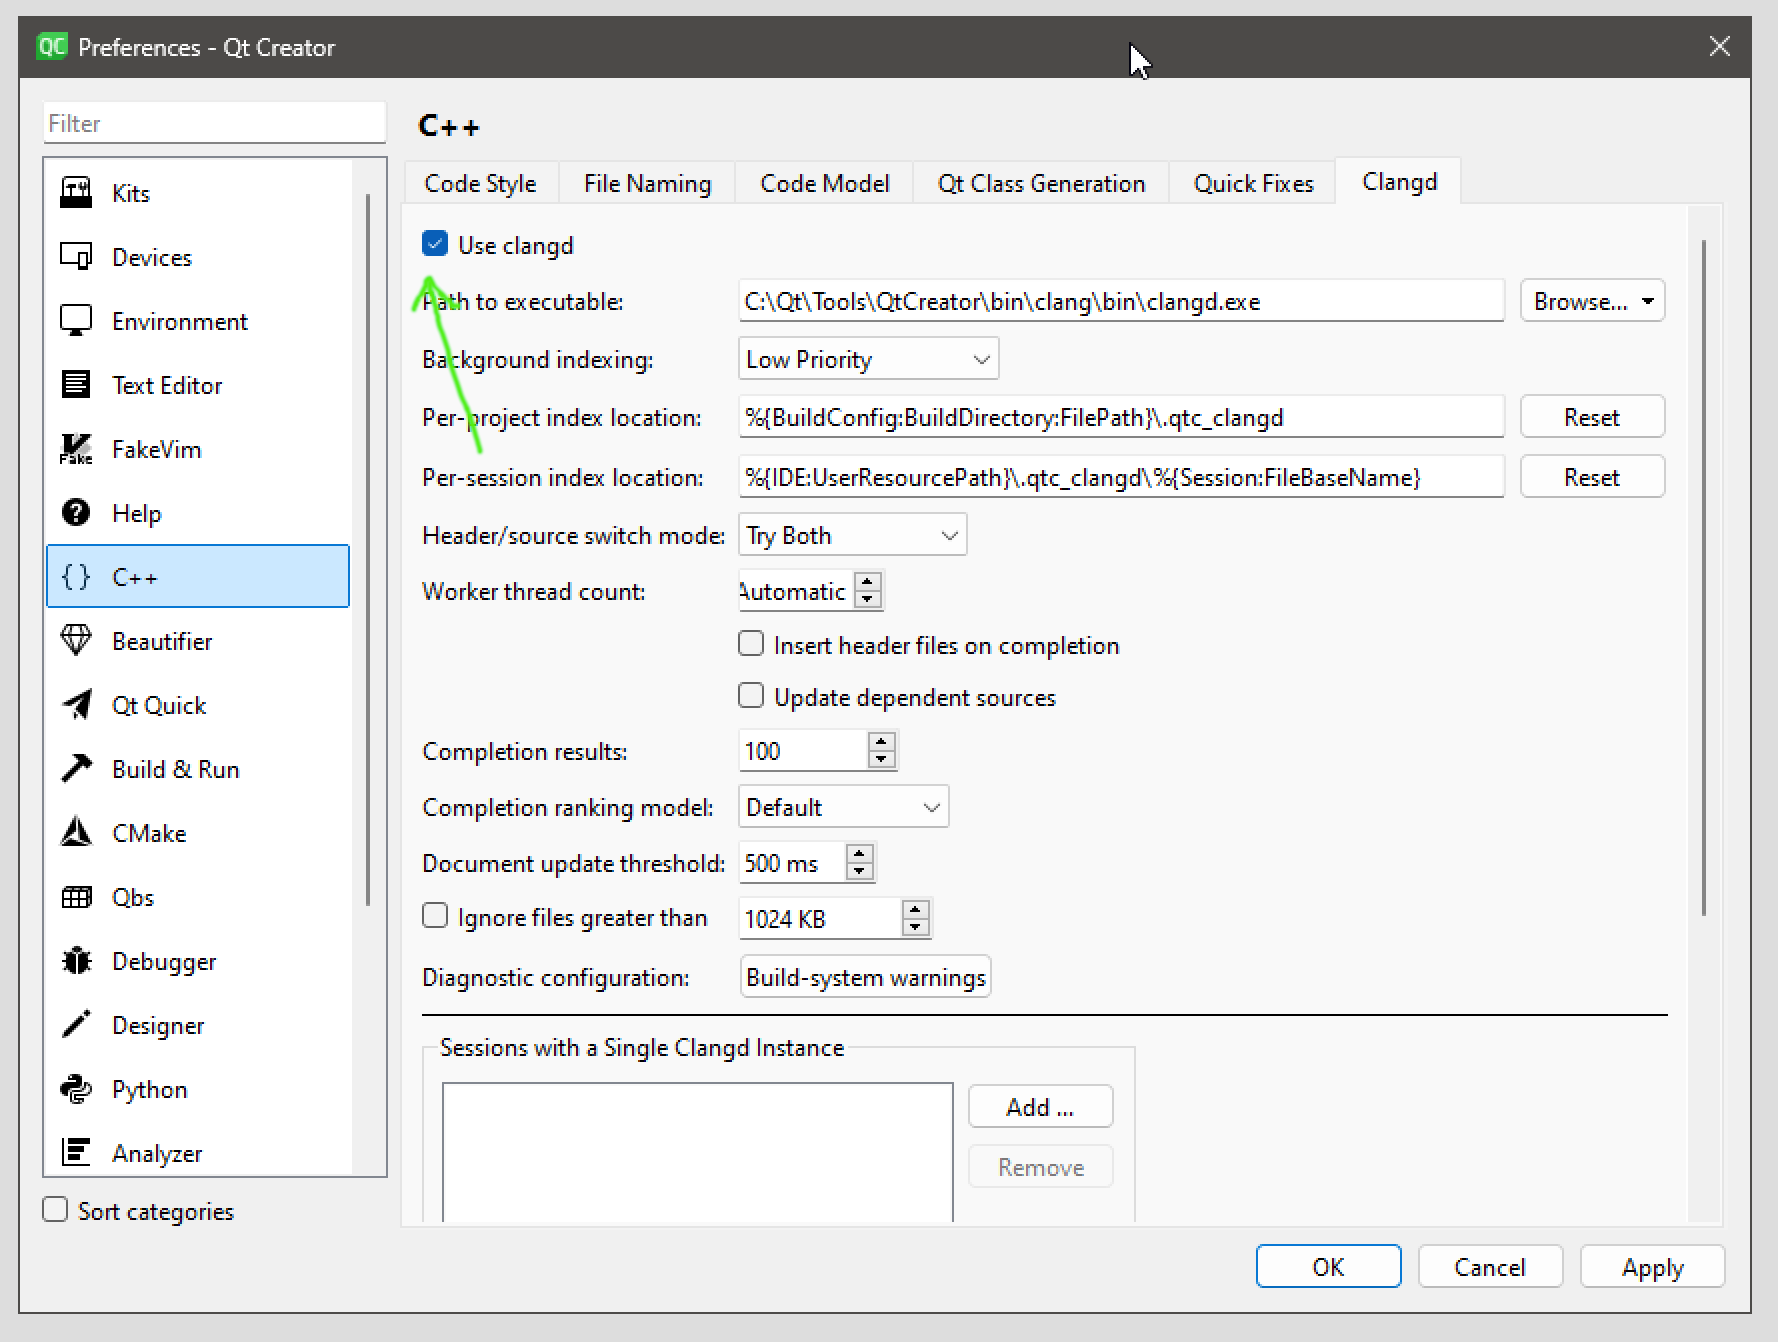
Task: Increase ignore file size value
Action: [x=915, y=909]
